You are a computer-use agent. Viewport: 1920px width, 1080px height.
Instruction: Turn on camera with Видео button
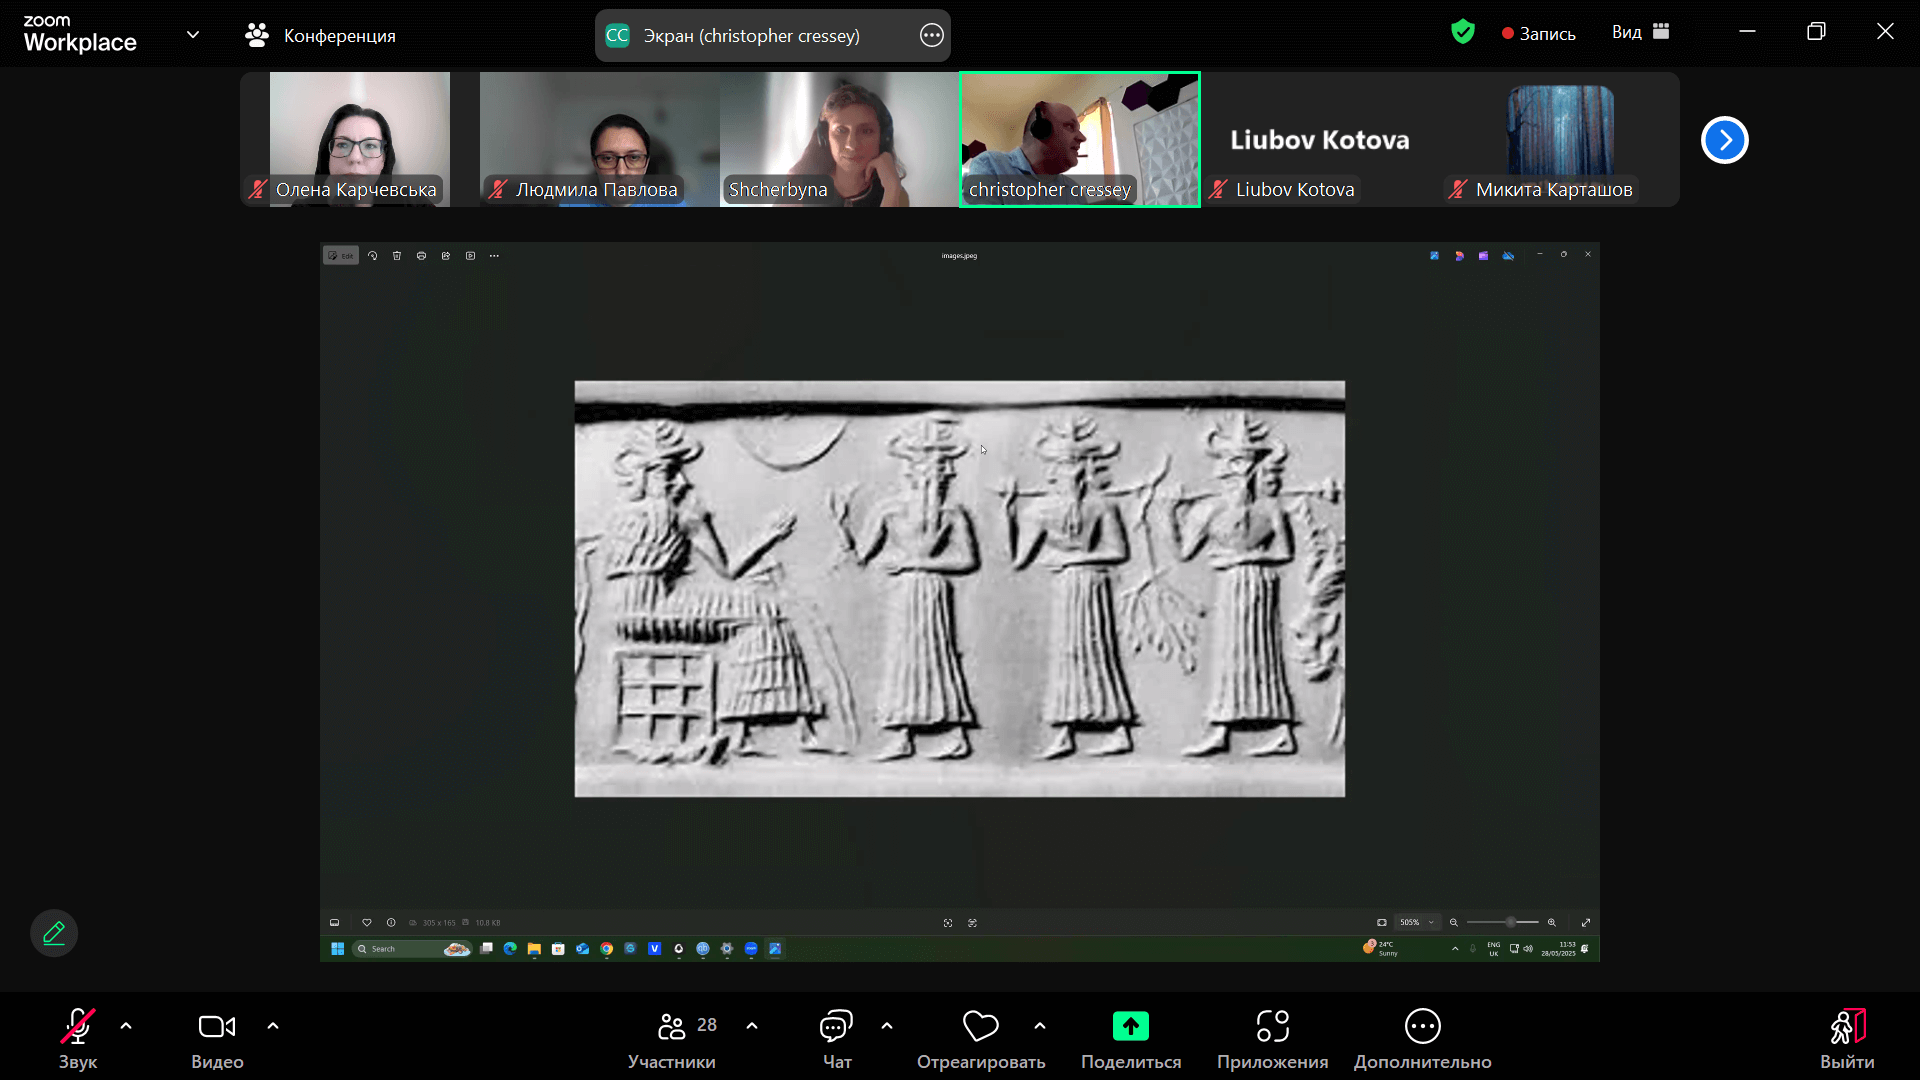[x=217, y=1039]
